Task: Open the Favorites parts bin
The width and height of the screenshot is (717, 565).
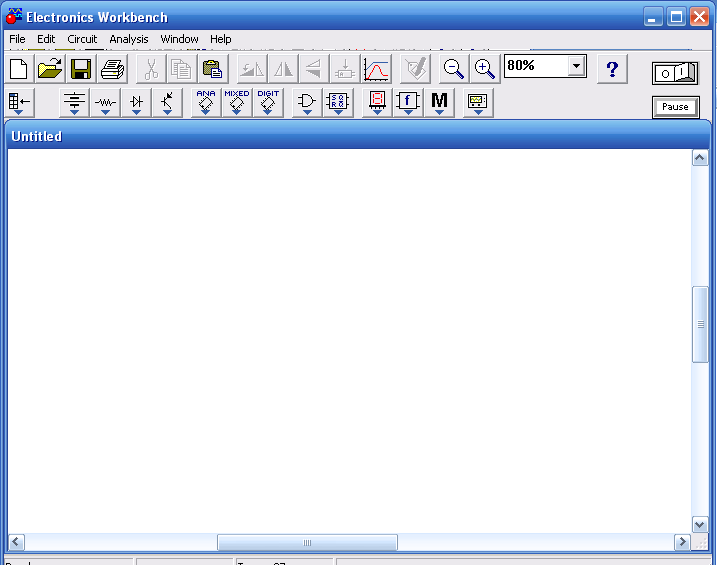Action: (20, 103)
